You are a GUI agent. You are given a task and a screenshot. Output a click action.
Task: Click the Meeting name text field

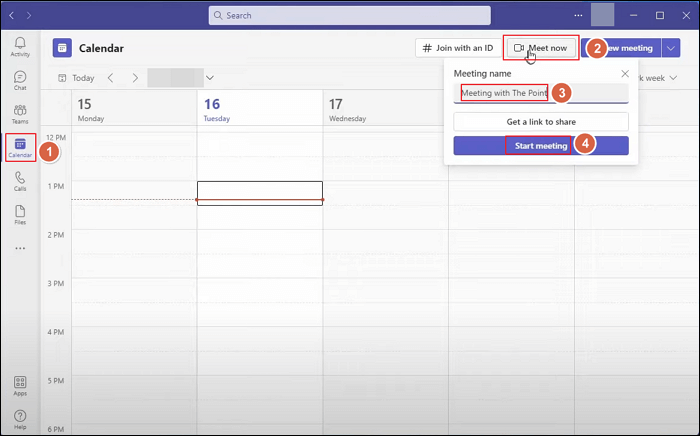[540, 93]
